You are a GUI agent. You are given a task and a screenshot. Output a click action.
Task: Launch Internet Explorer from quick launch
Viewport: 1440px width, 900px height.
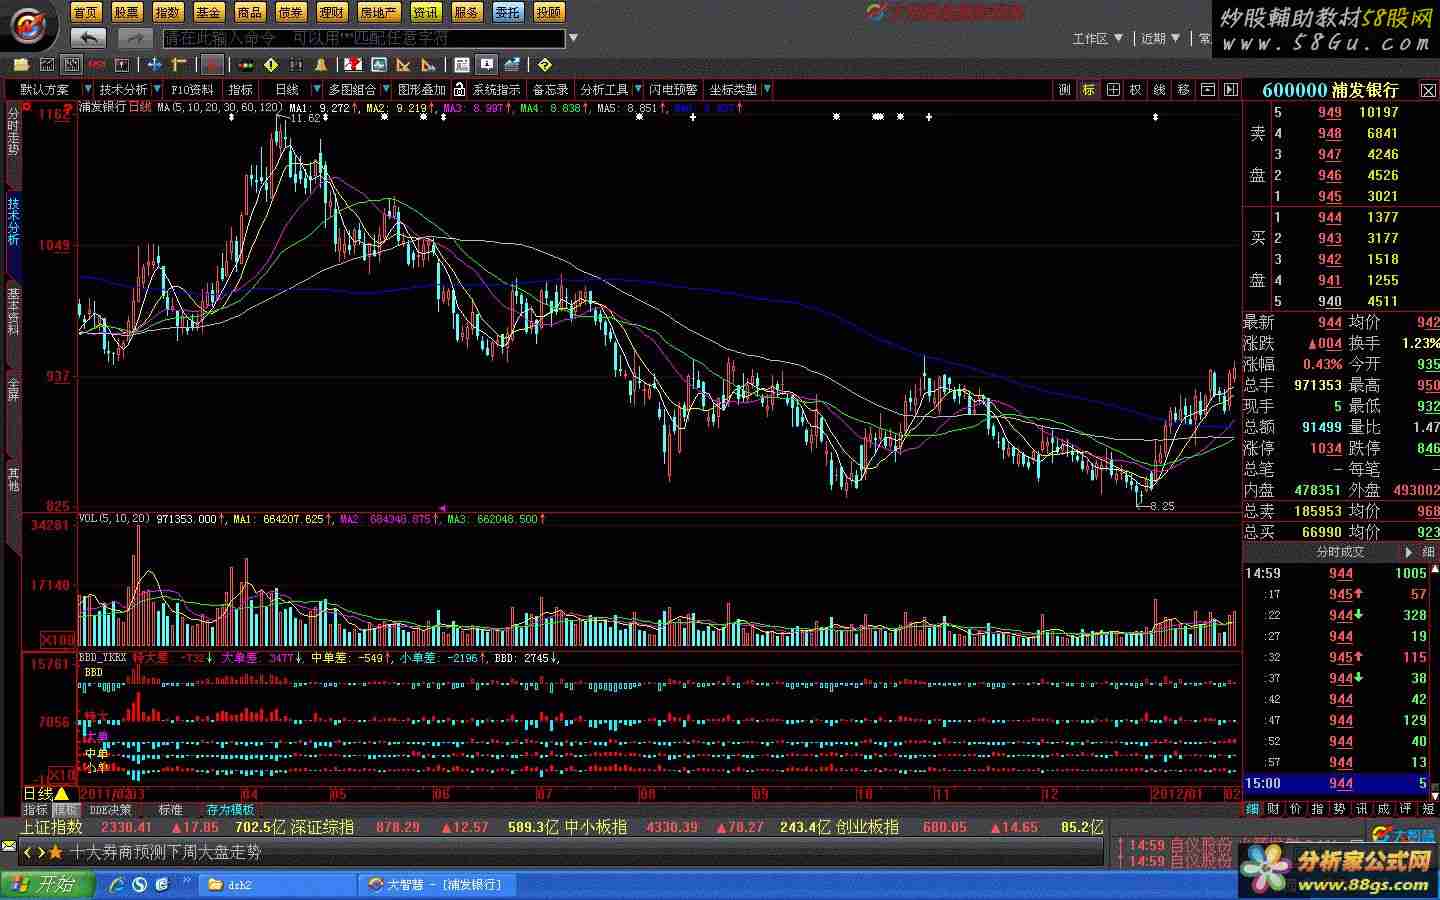coord(116,885)
